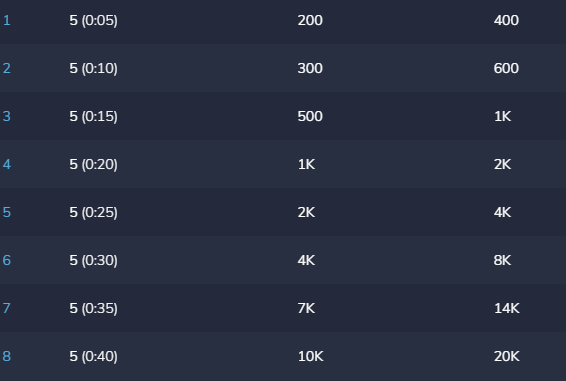
Task: Click the 14K big blind value
Action: 507,308
